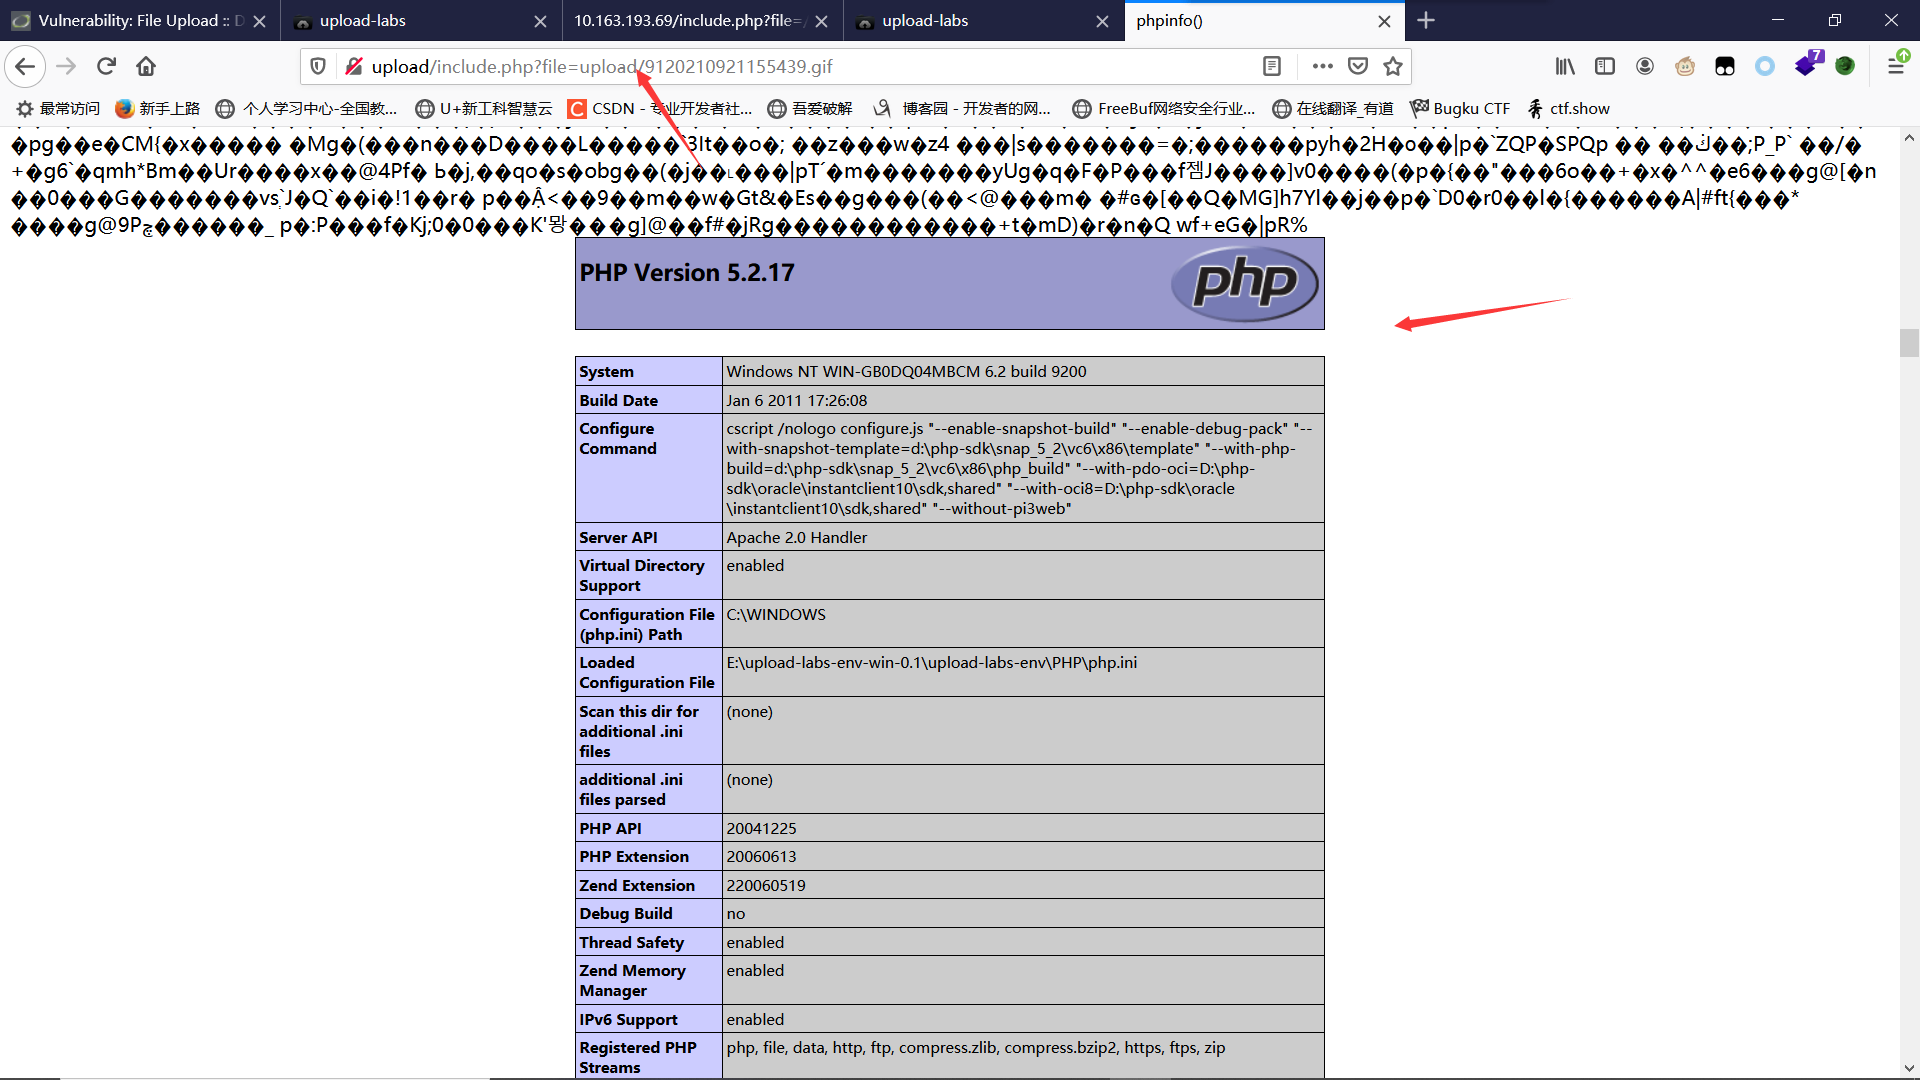
Task: Open 博客园 bookmark
Action: click(x=962, y=108)
